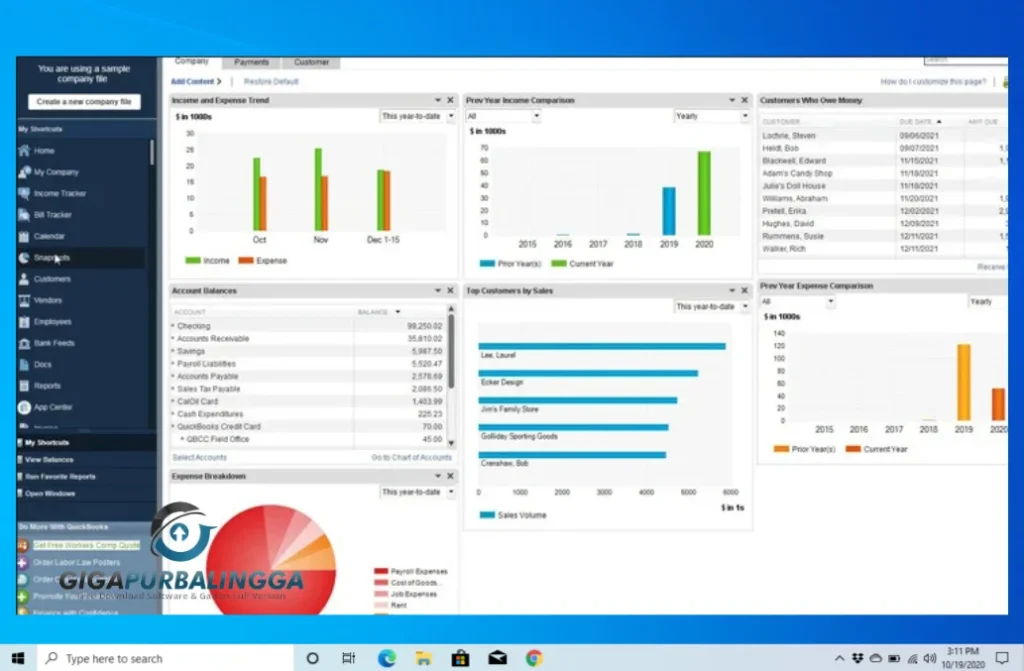Create a new company file
Image resolution: width=1024 pixels, height=671 pixels.
coord(85,102)
